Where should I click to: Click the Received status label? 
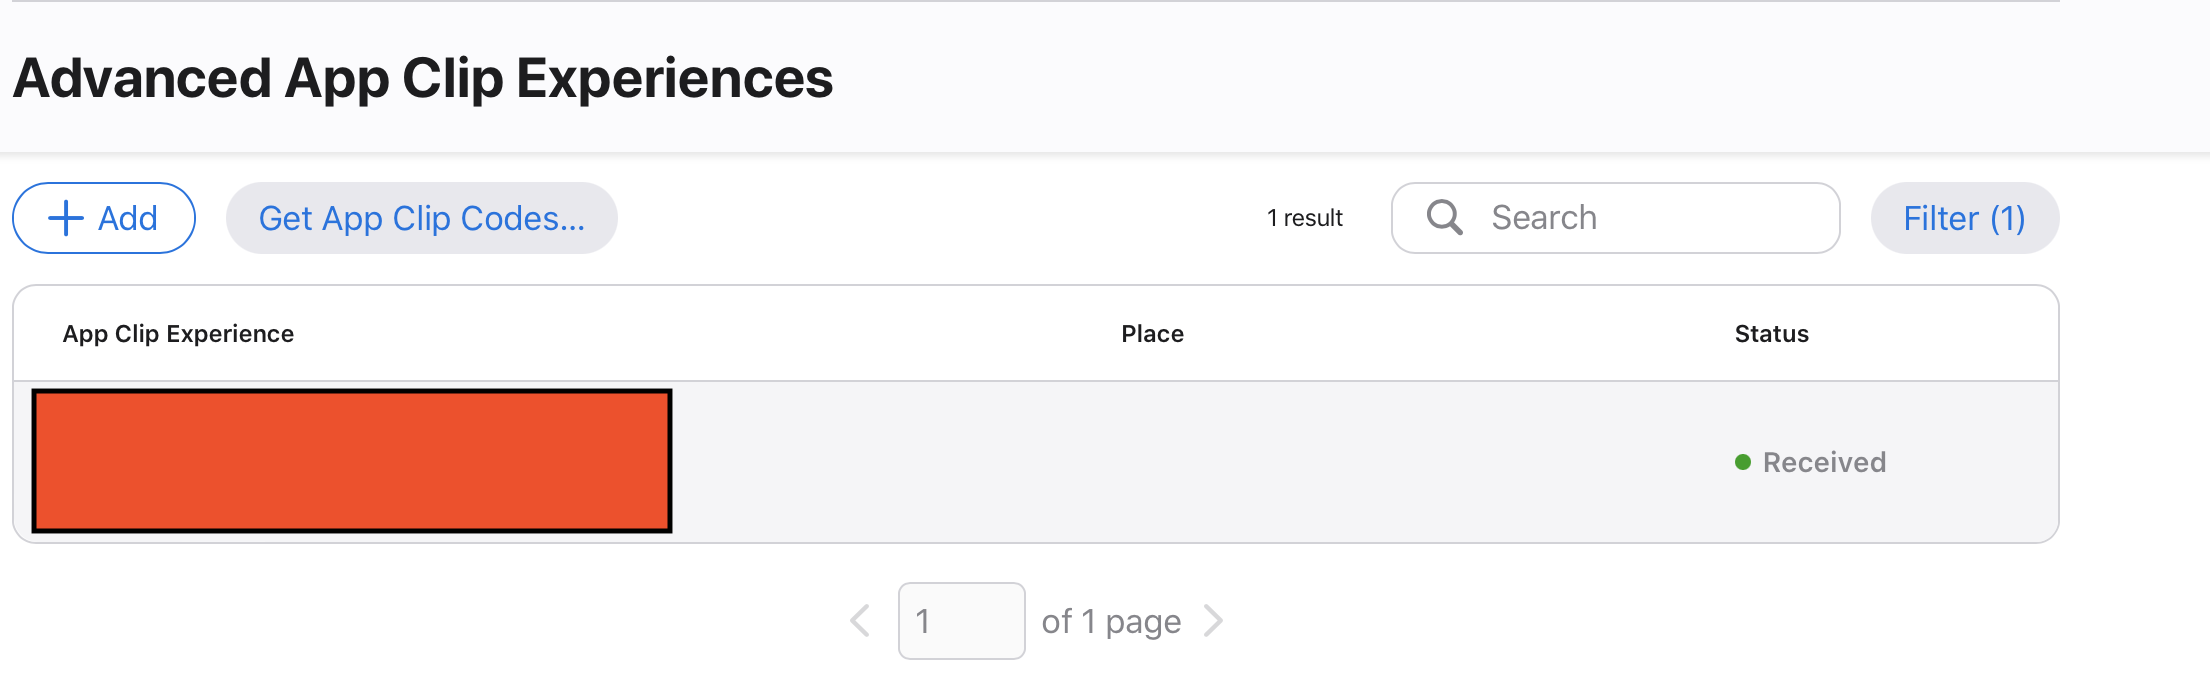tap(1824, 462)
